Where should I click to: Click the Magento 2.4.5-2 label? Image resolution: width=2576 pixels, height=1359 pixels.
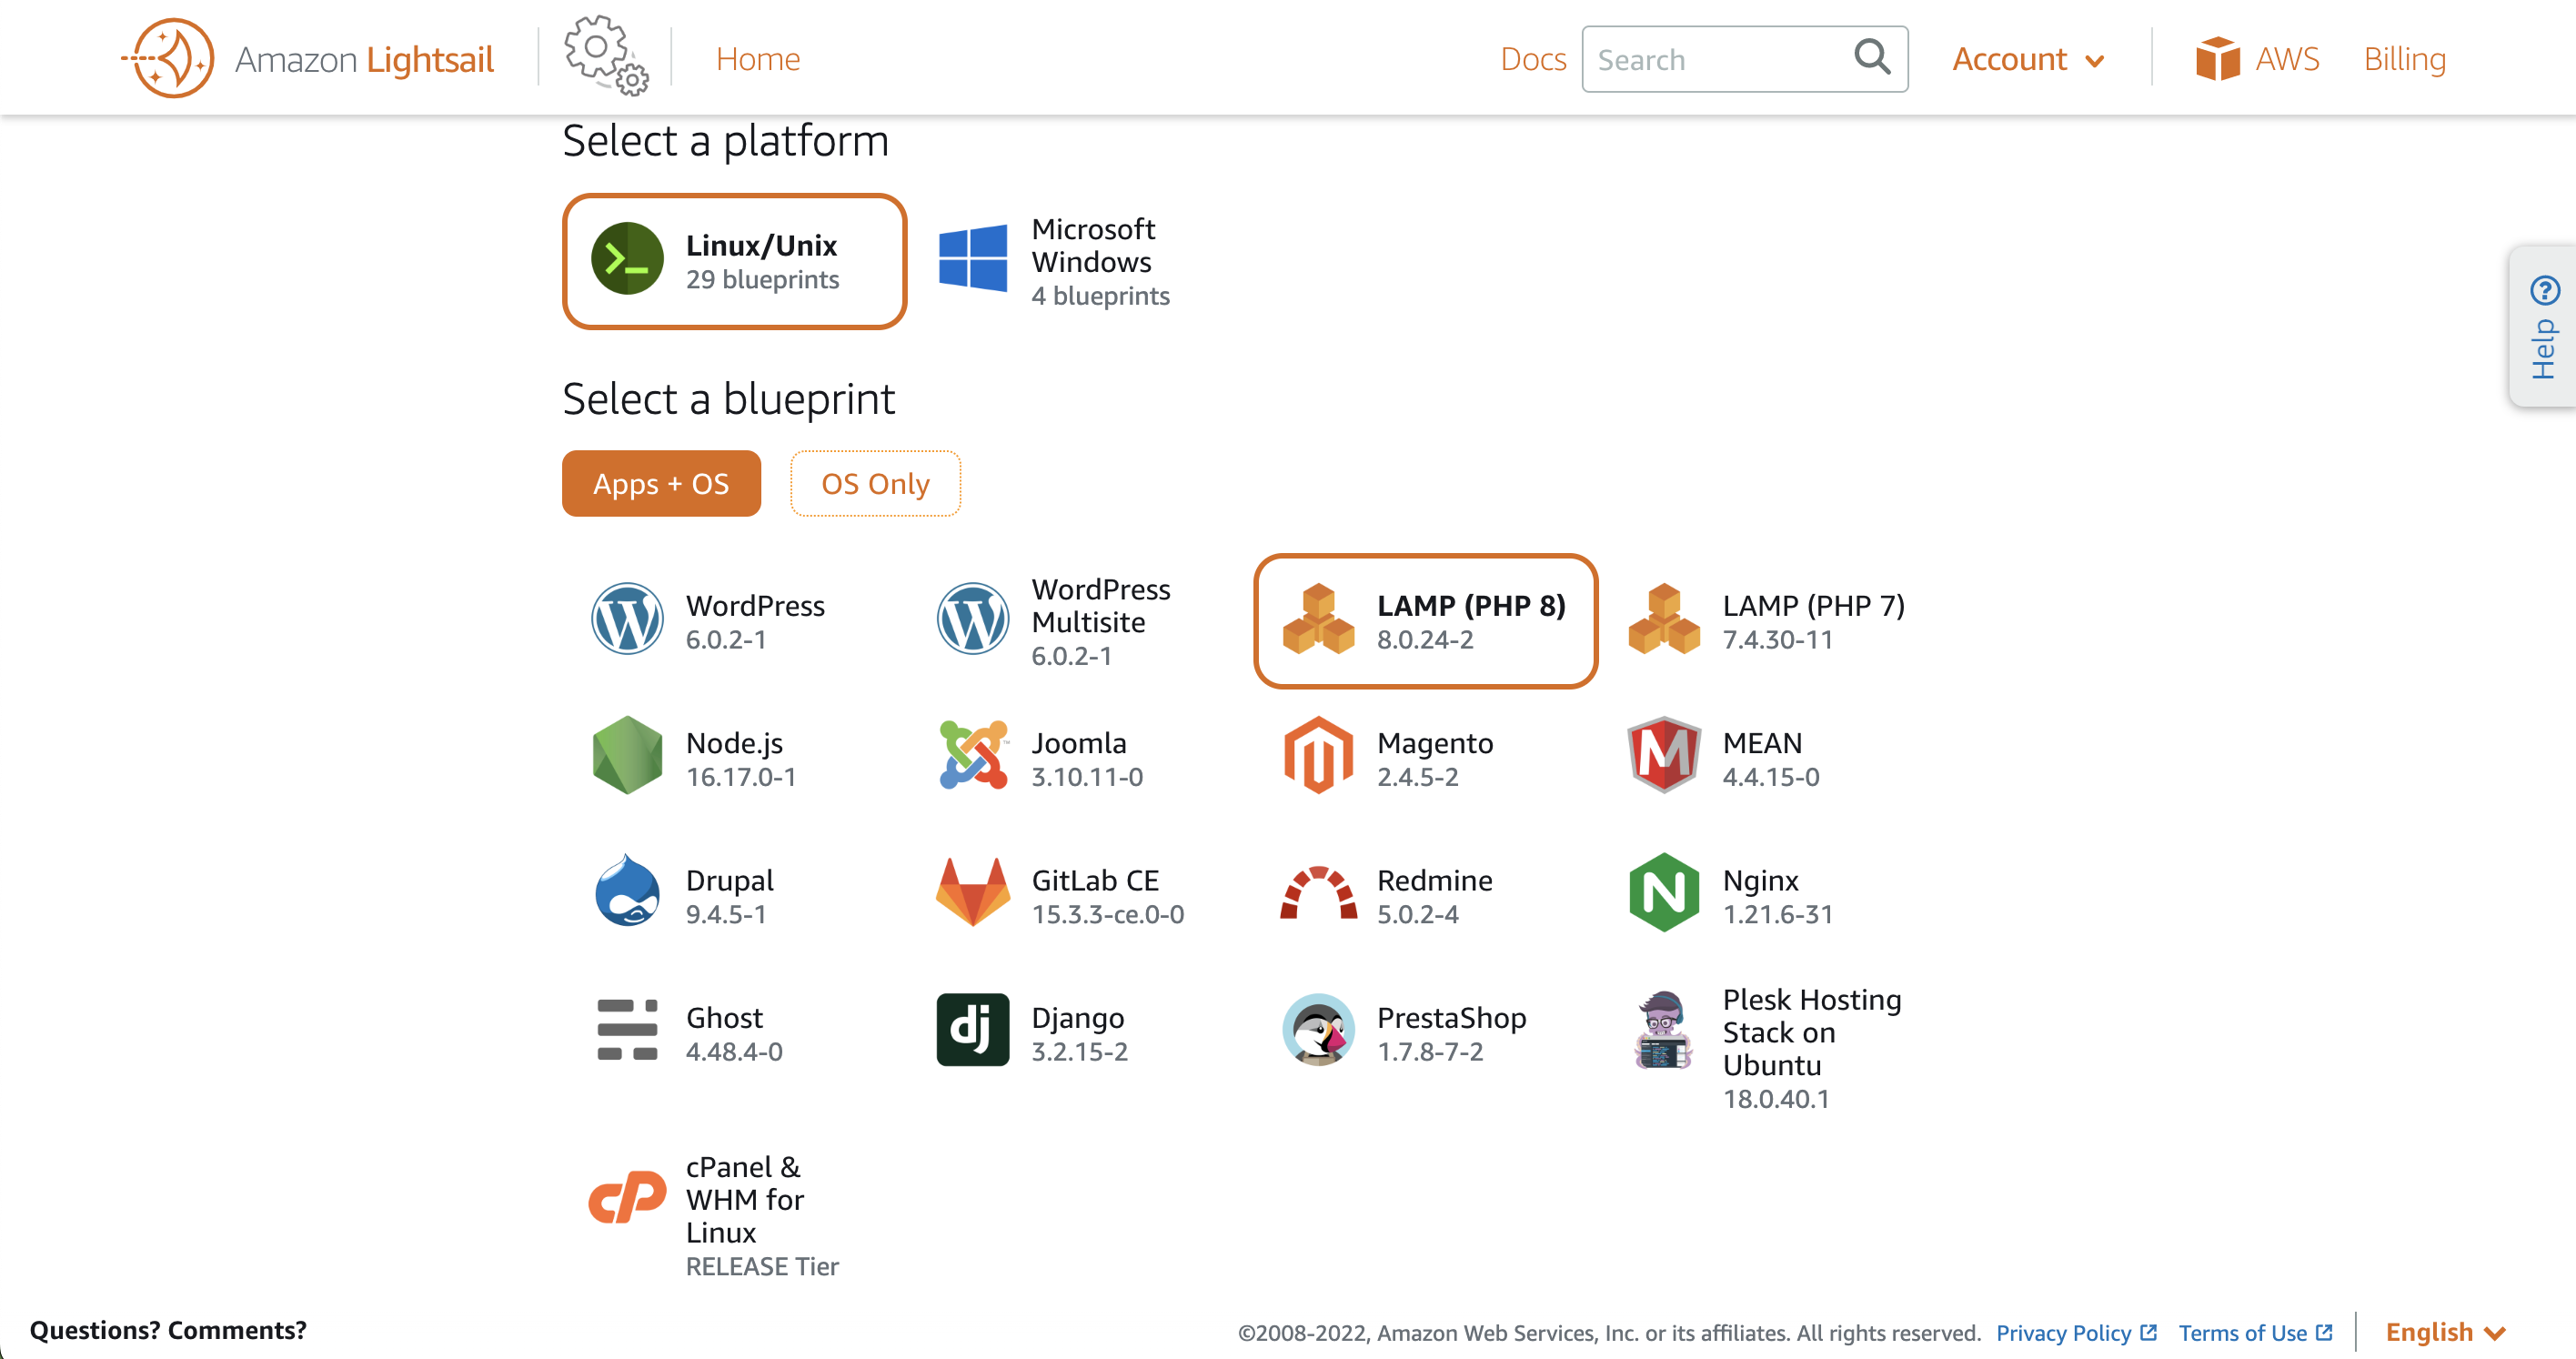(1435, 759)
